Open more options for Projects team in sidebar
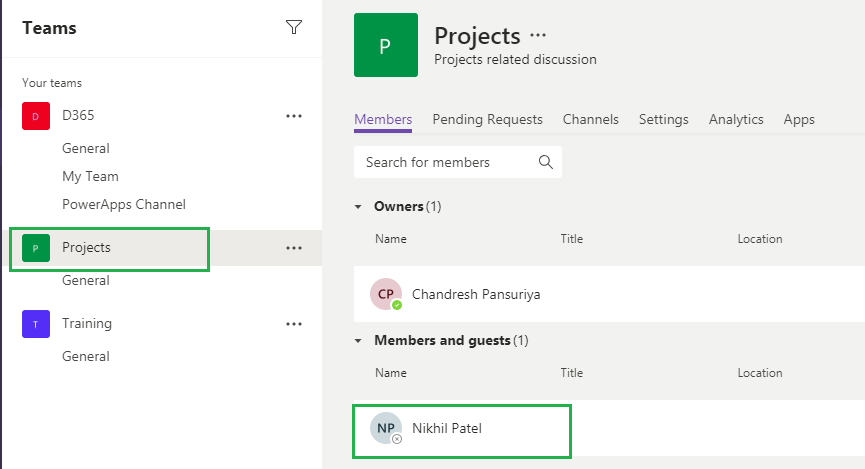This screenshot has height=469, width=865. 294,248
